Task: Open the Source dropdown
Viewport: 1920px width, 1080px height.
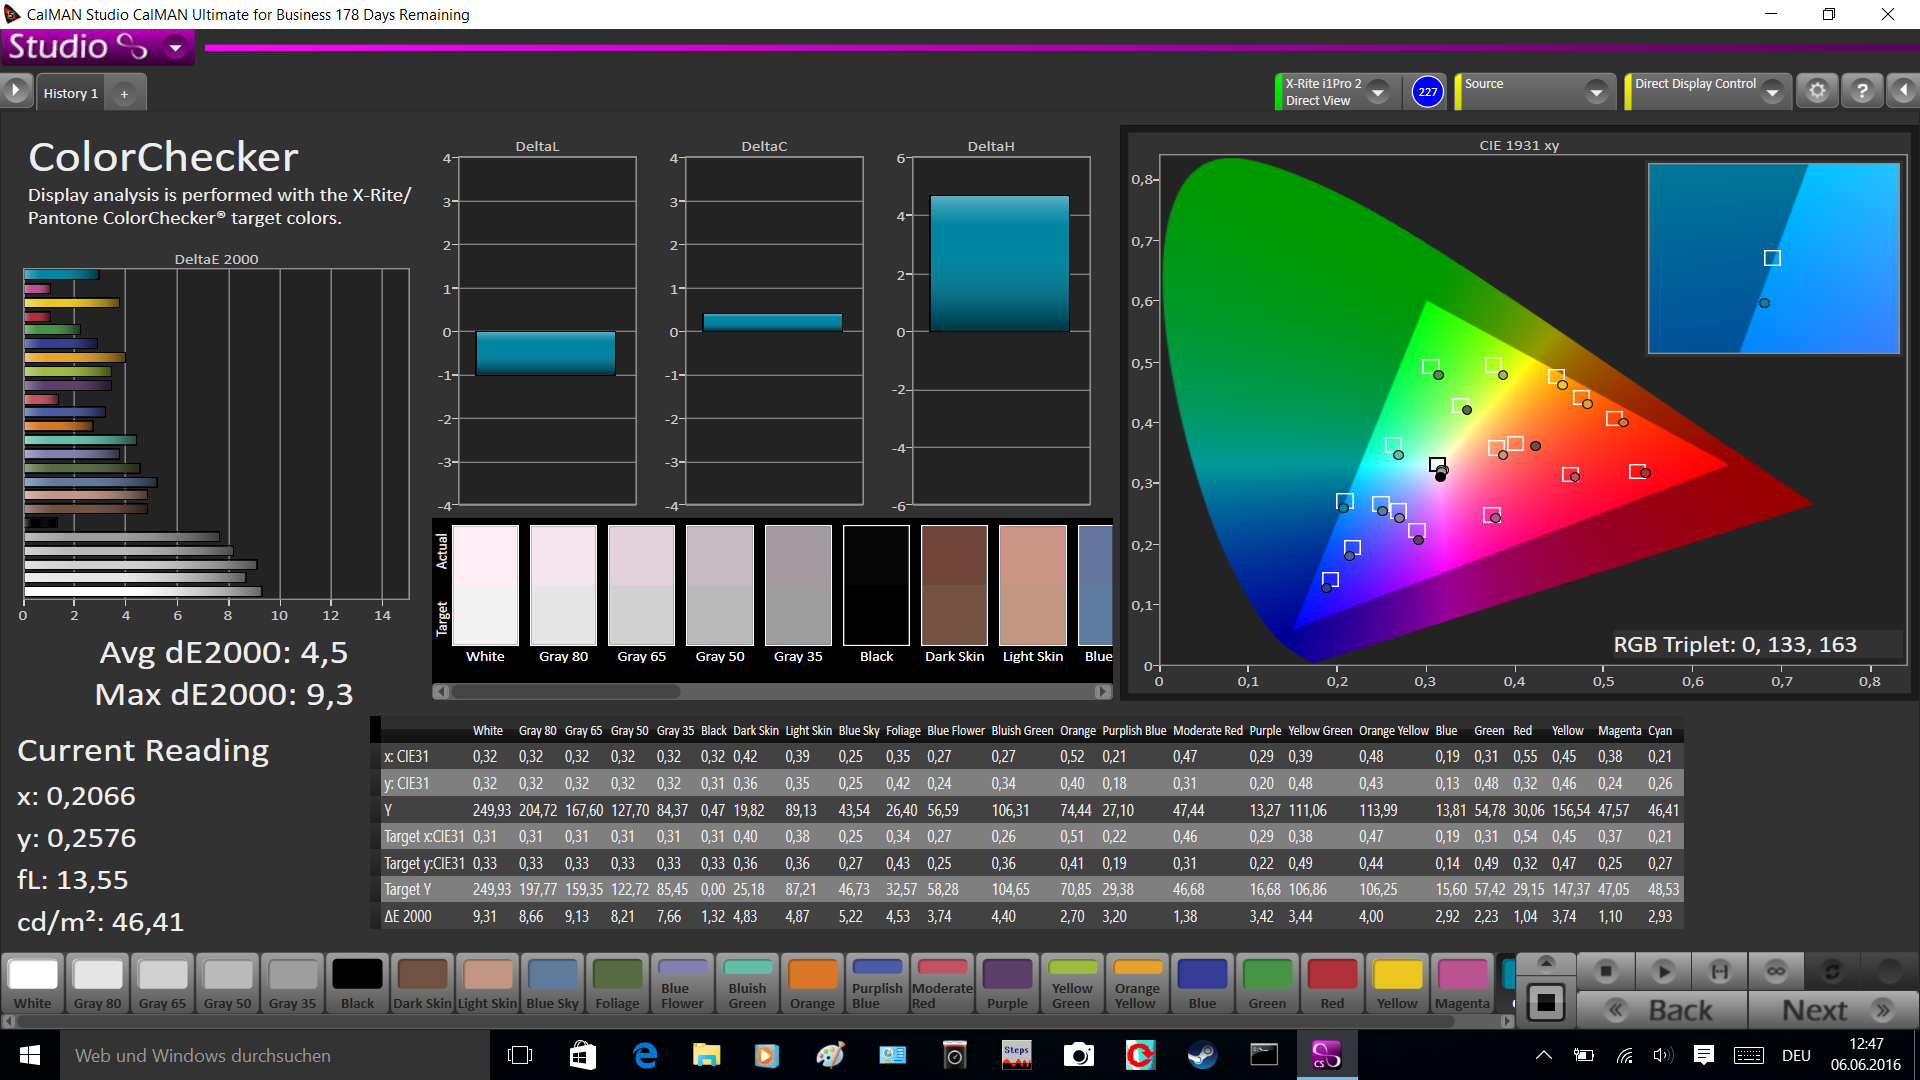Action: (x=1596, y=92)
